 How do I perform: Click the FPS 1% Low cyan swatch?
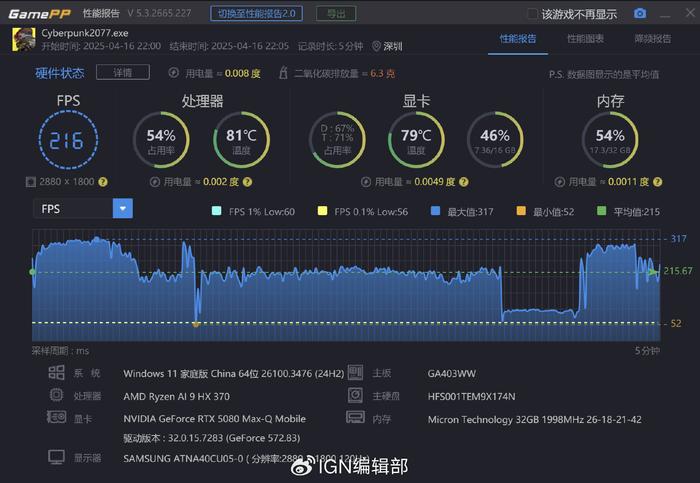216,211
